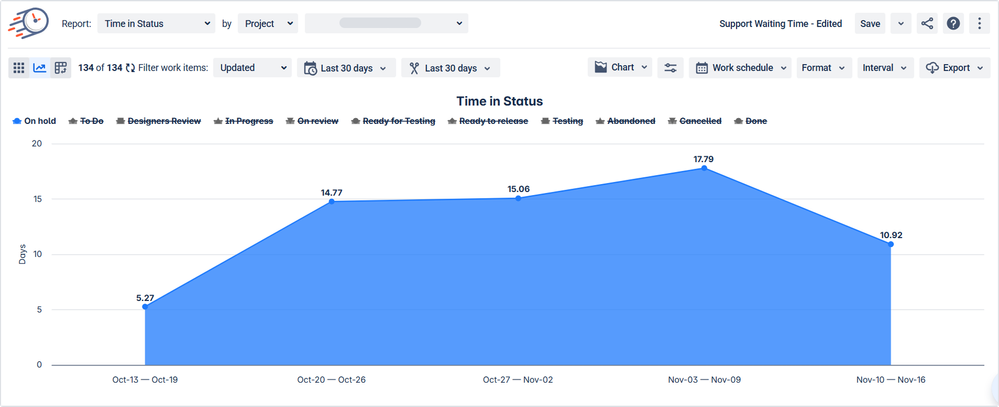Screen dimensions: 999x407
Task: Click the Oct-13 — Oct-19 axis label
Action: 145,380
